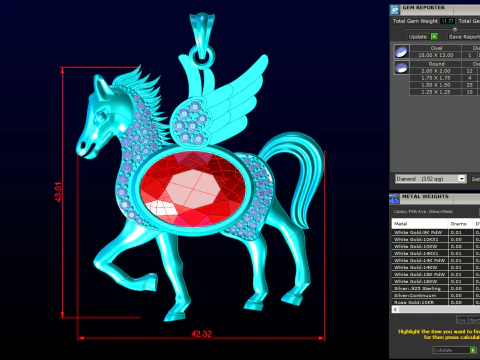Click the 42.32 width dimension label
The image size is (480, 360).
point(201,334)
